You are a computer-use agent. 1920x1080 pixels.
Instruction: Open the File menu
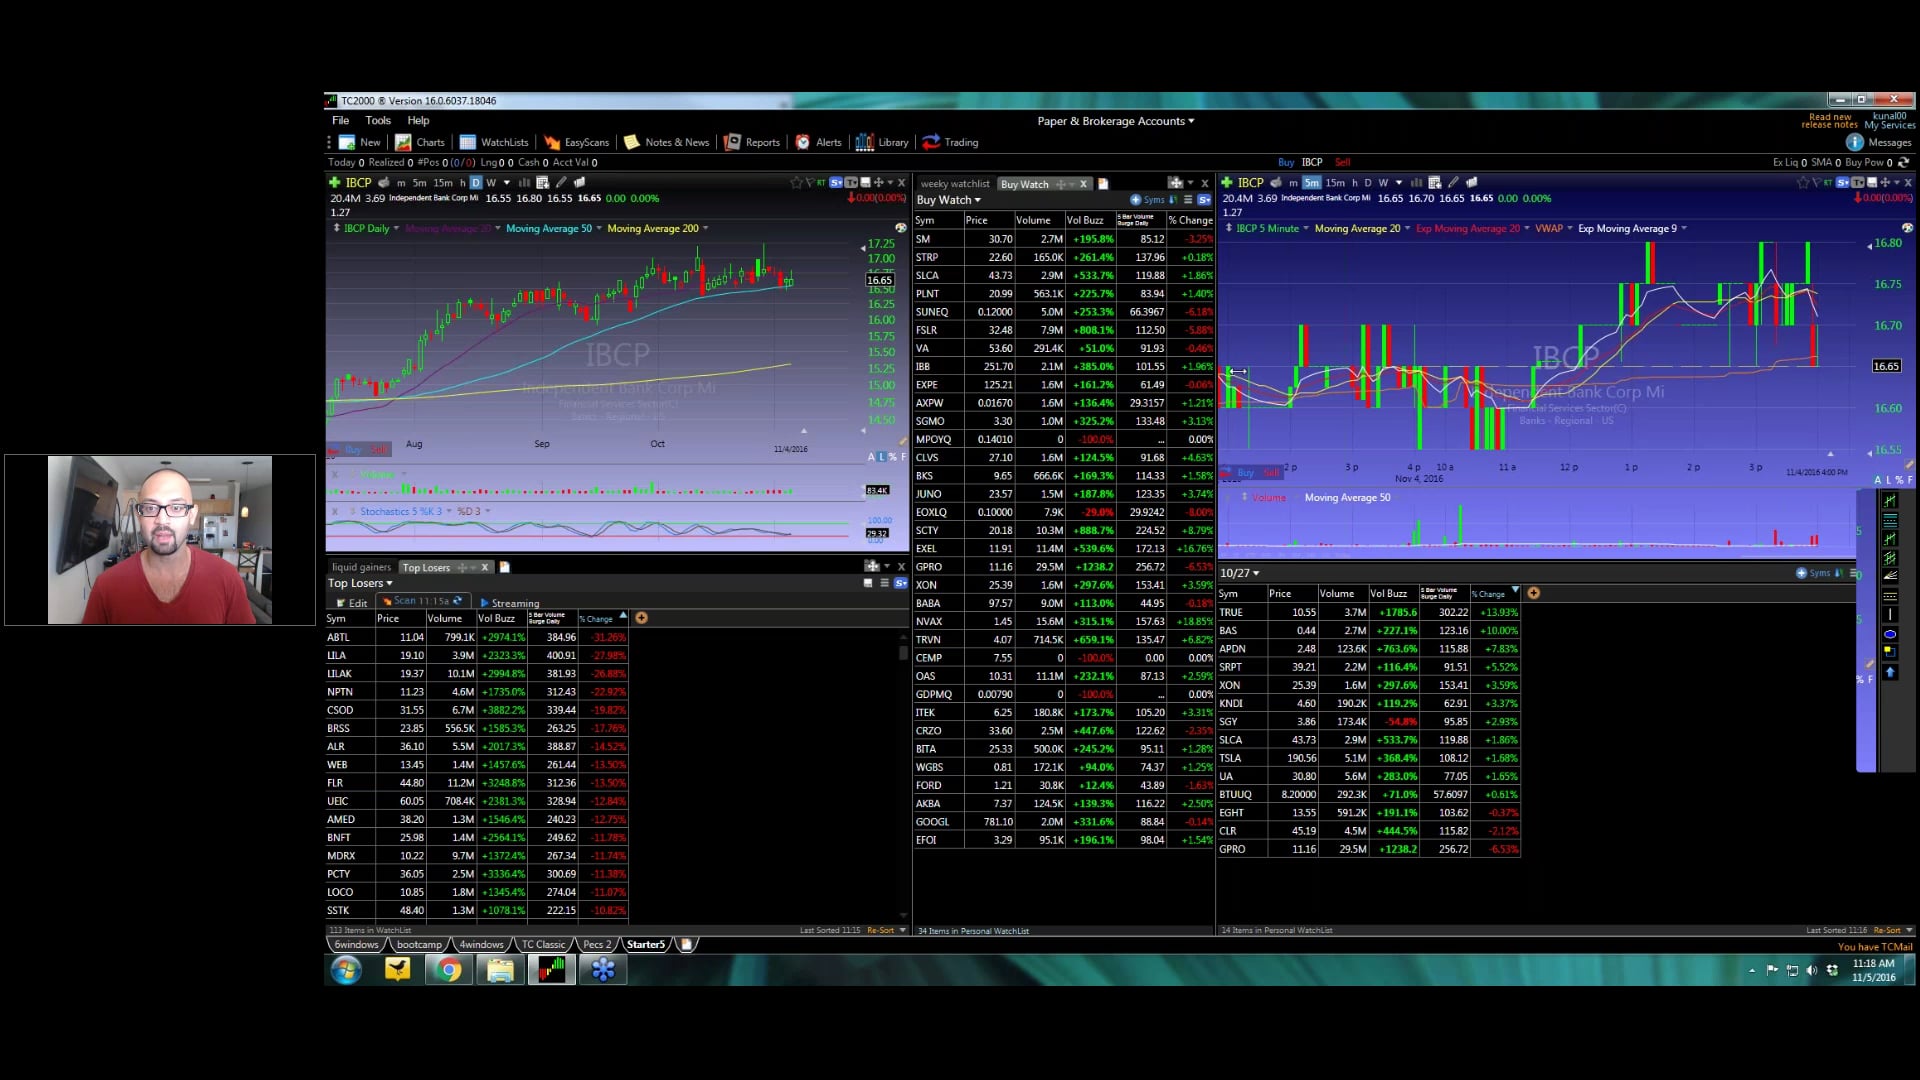click(x=340, y=120)
